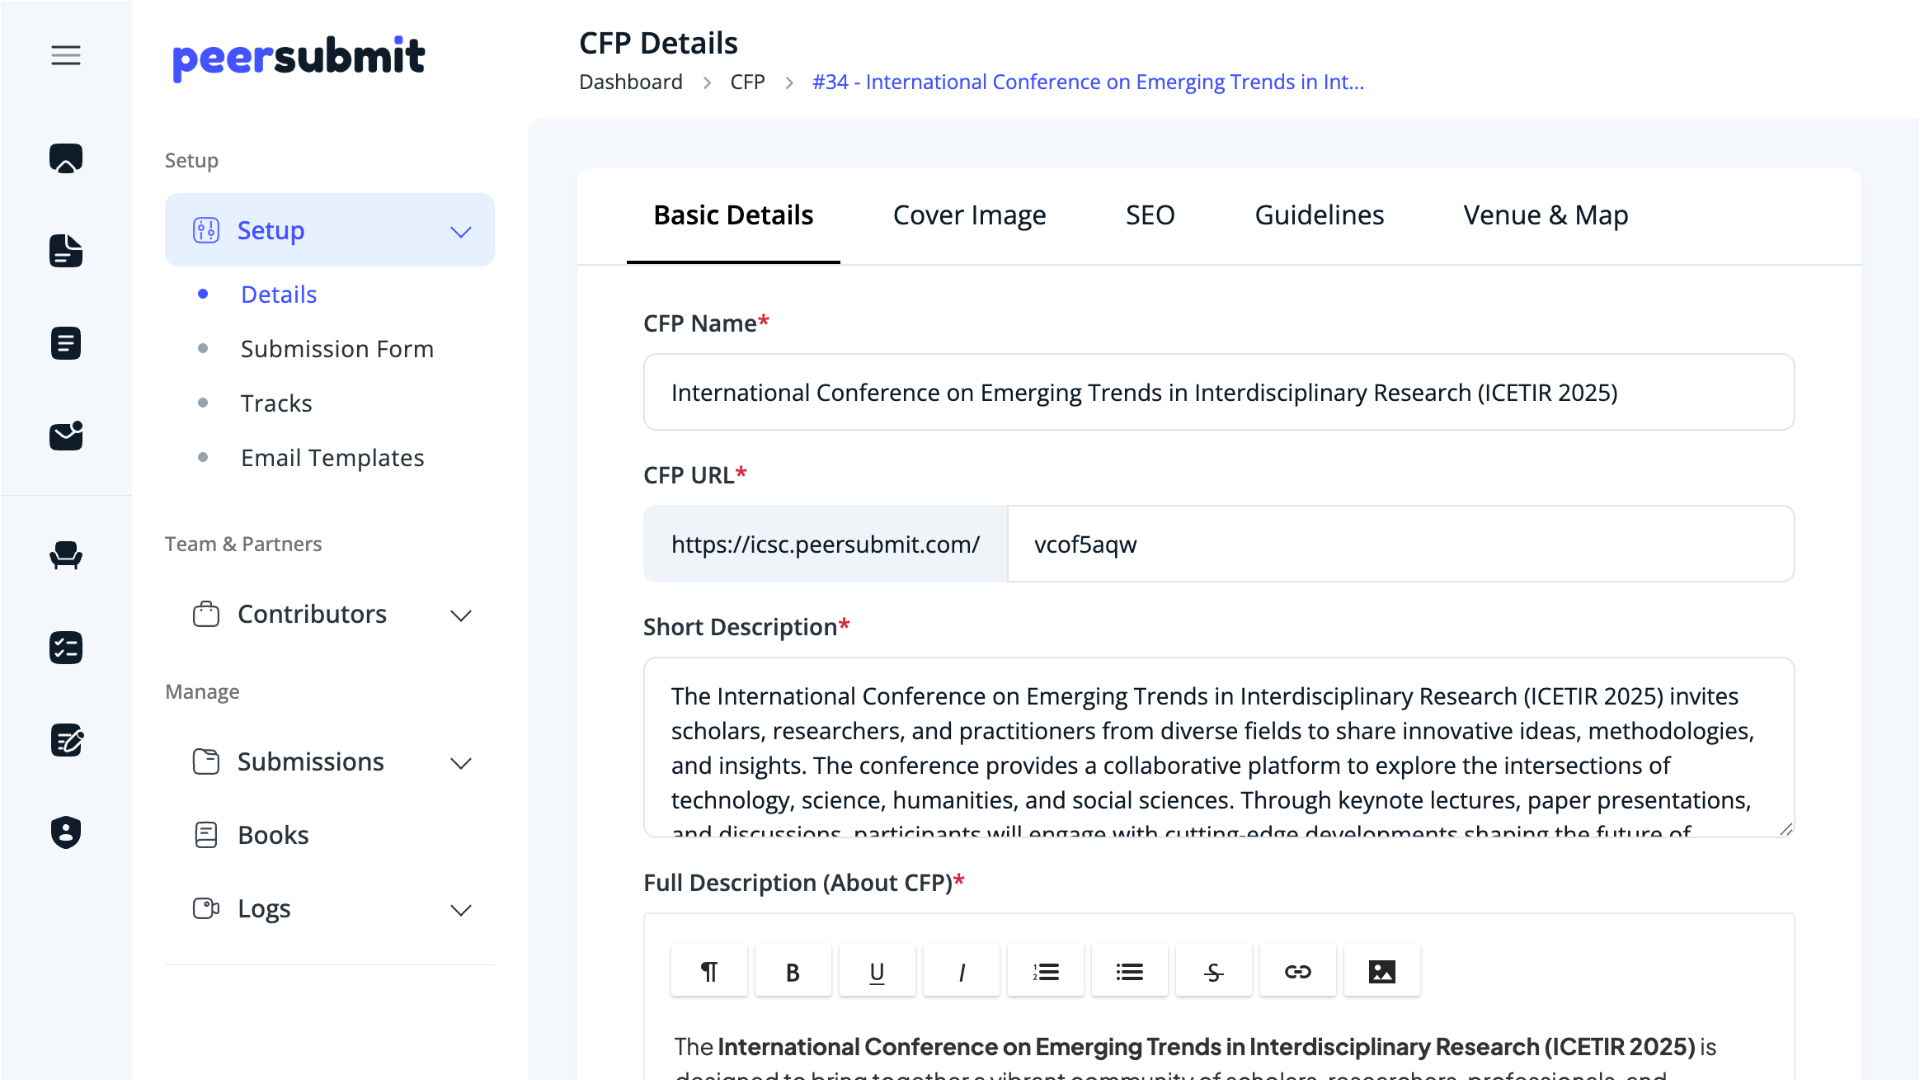Select the user profile icon in sidebar
Screen dimensions: 1920x1080
[65, 832]
